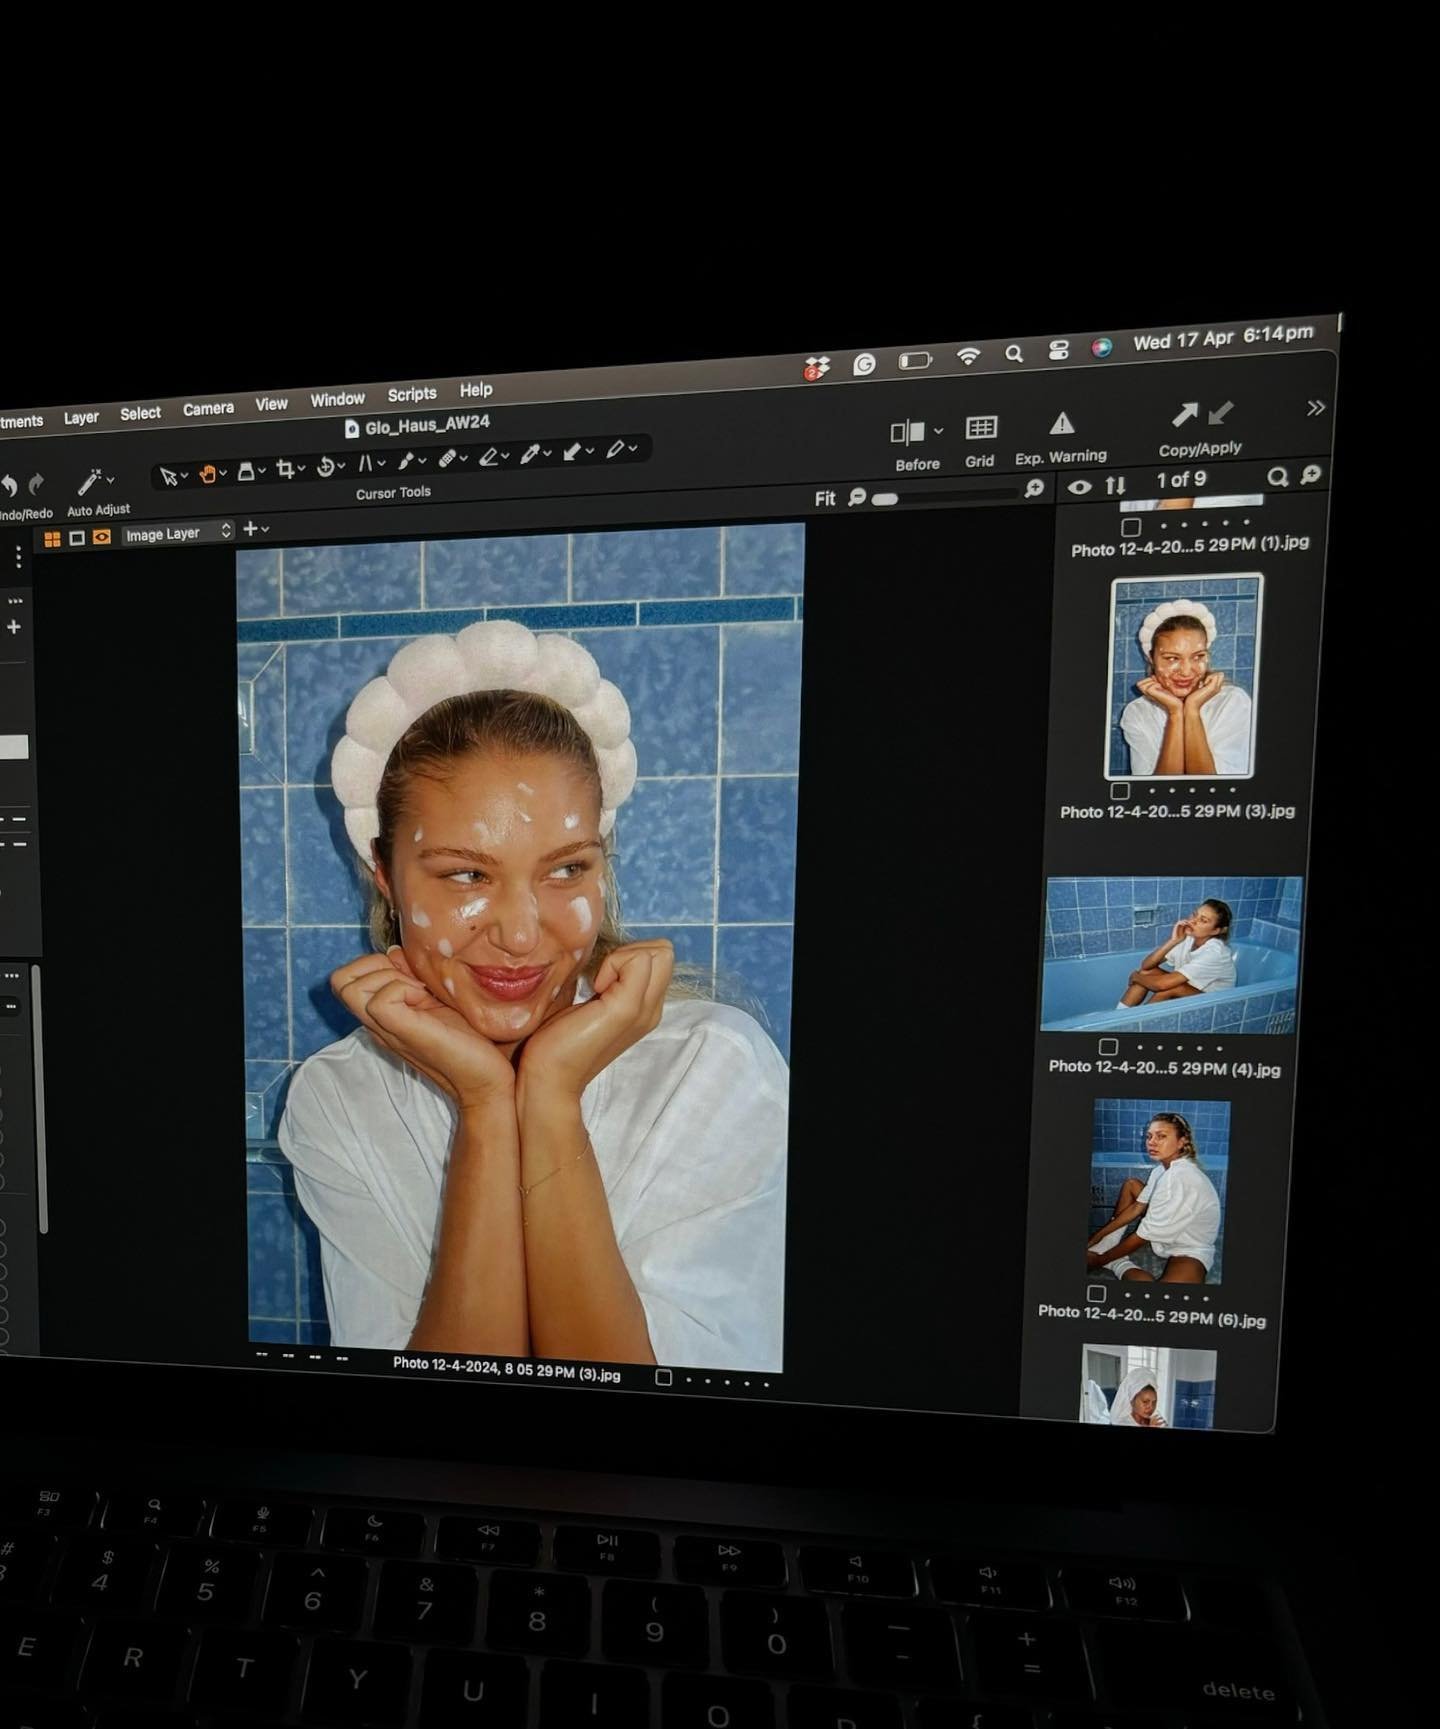
Task: Toggle Exp. Warning overlay
Action: [x=1061, y=424]
